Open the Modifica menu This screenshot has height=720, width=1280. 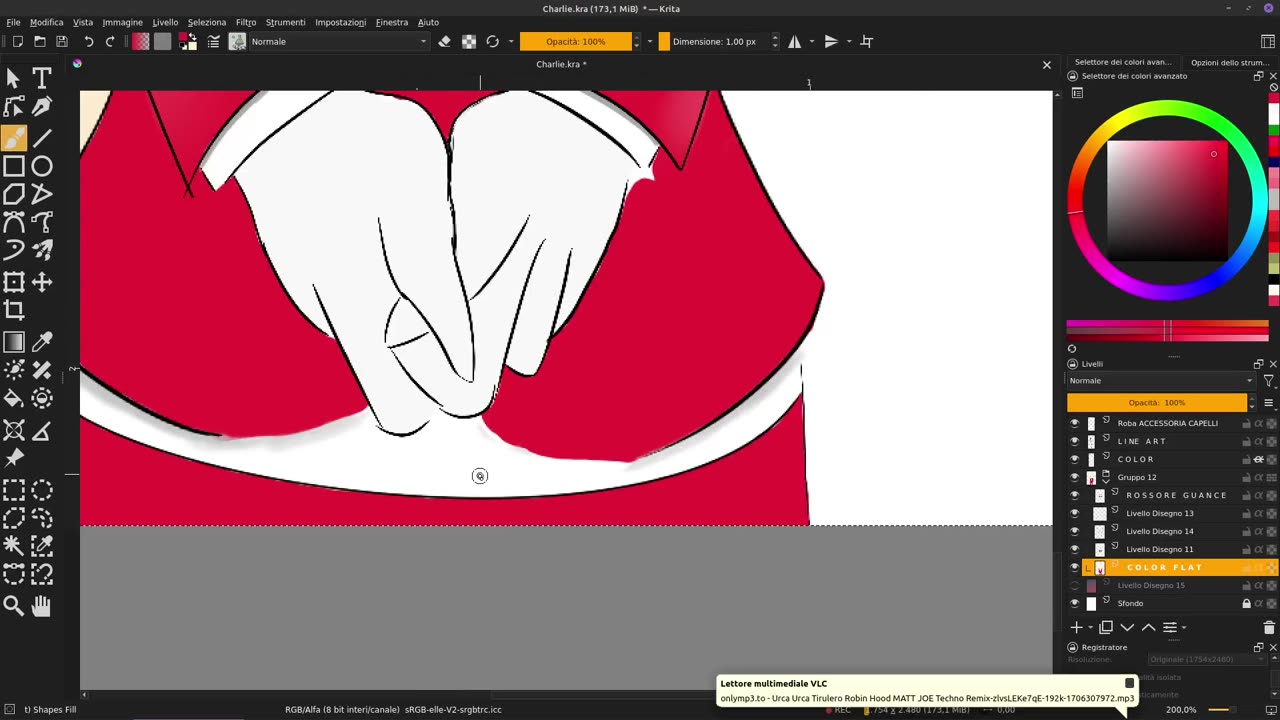[46, 22]
